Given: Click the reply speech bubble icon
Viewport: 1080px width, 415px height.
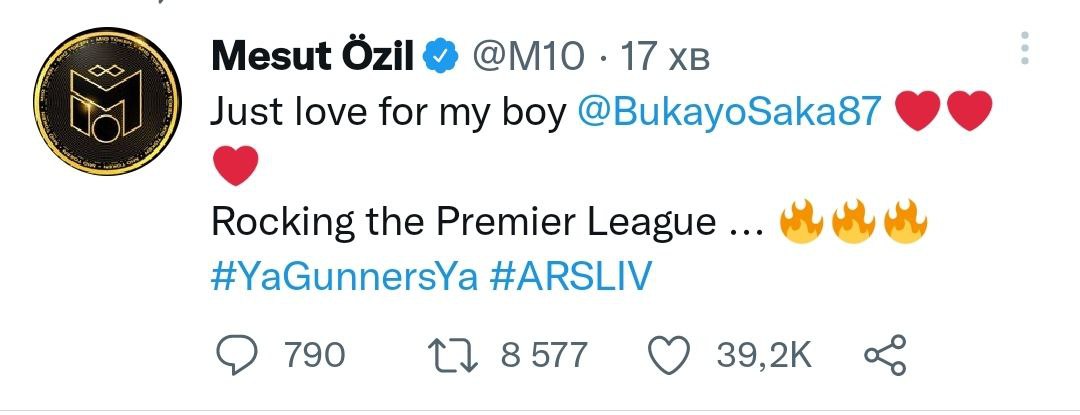Looking at the screenshot, I should (x=240, y=355).
